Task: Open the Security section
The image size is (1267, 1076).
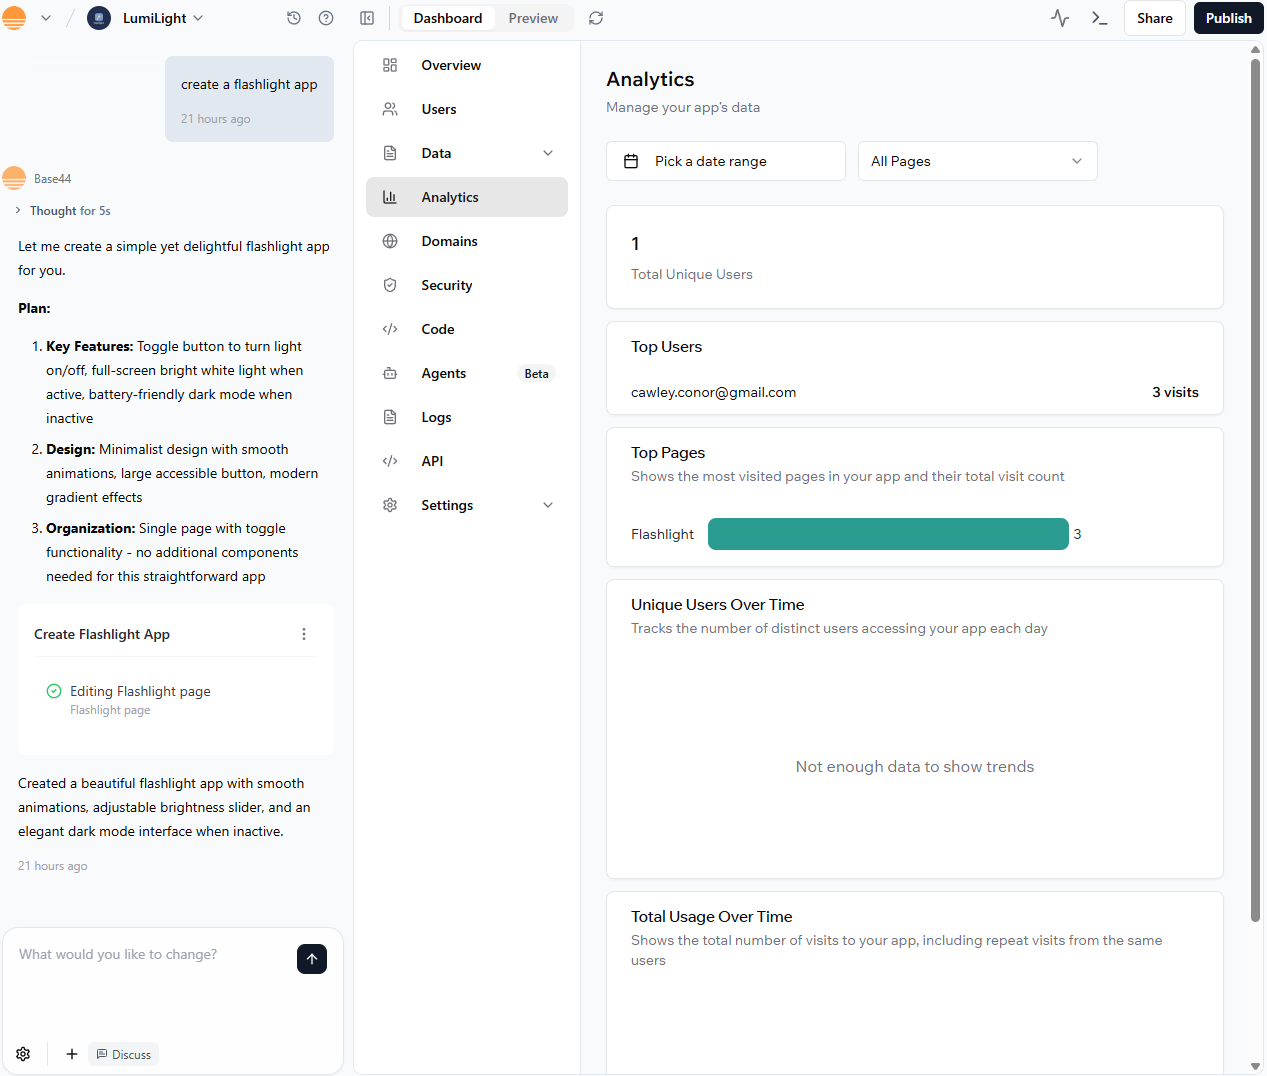Action: click(446, 284)
